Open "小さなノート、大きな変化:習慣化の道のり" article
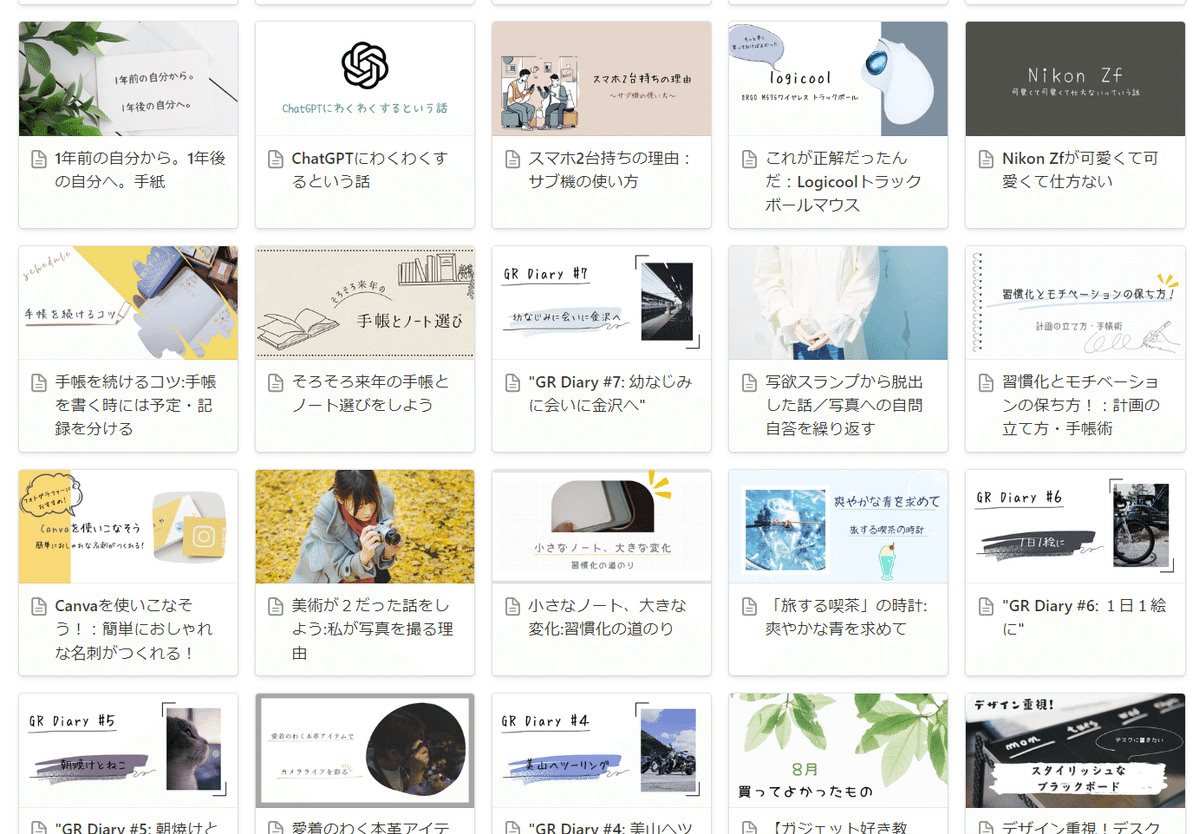This screenshot has width=1200, height=834. pos(608,618)
